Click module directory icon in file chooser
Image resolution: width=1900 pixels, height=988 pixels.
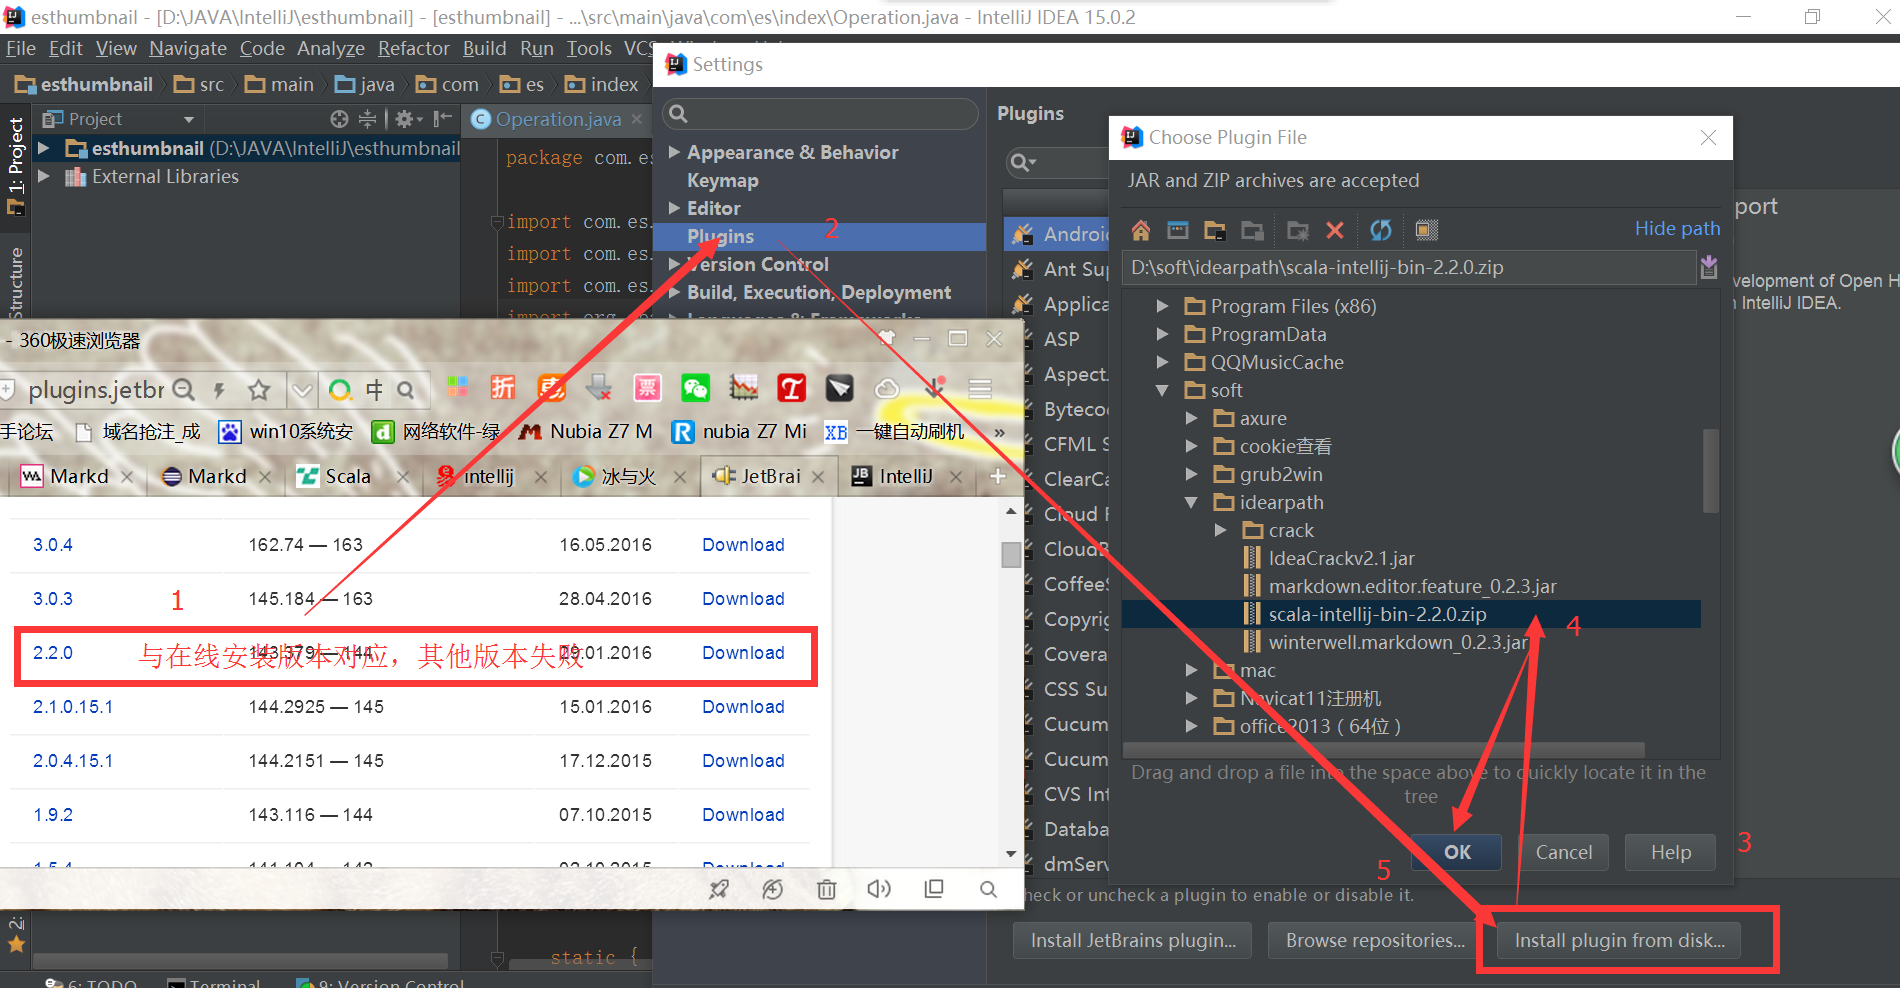pyautogui.click(x=1252, y=231)
